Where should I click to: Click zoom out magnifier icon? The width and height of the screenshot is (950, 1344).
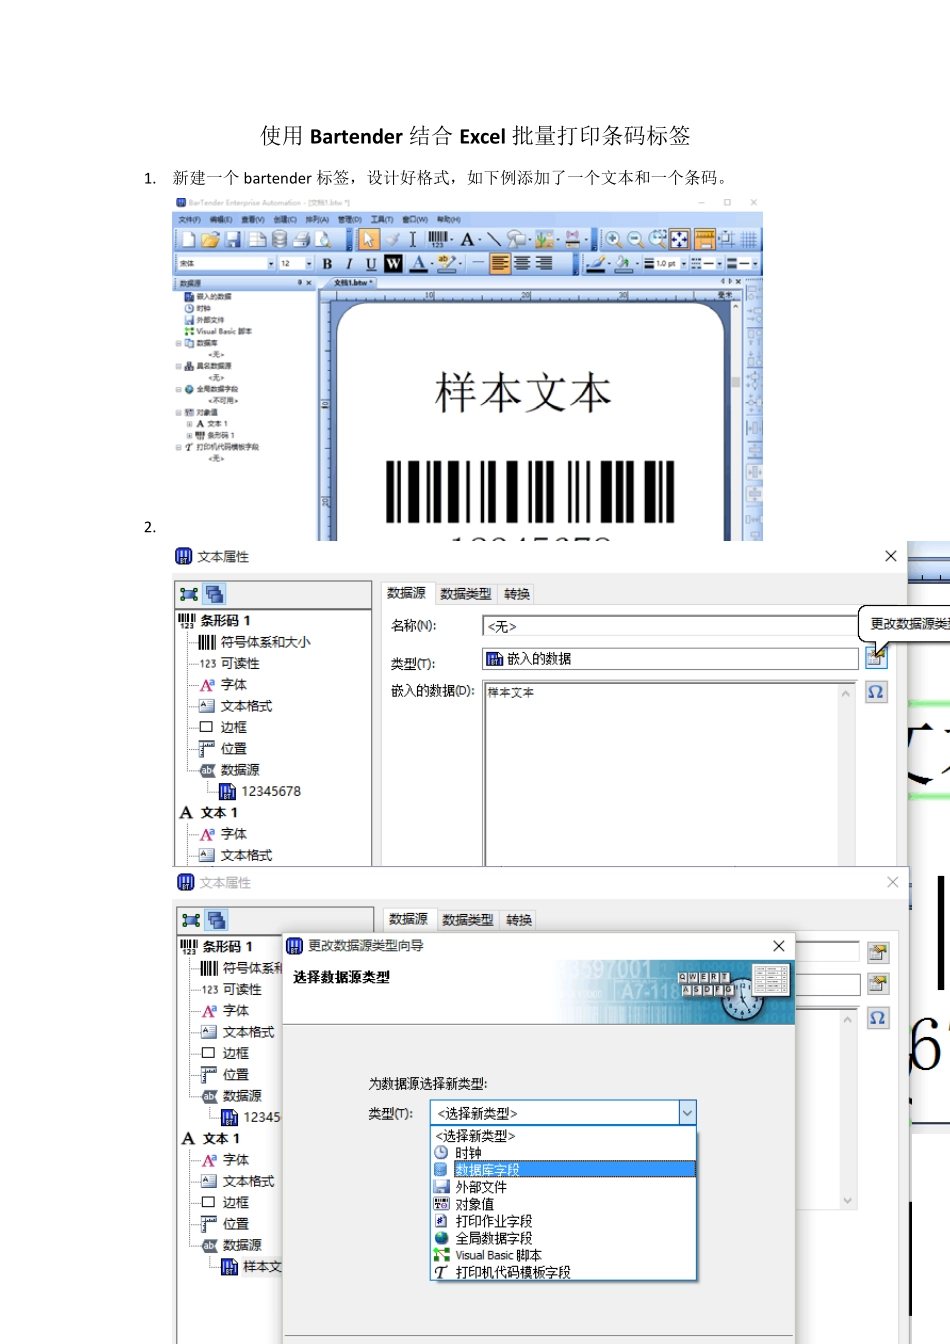(635, 239)
